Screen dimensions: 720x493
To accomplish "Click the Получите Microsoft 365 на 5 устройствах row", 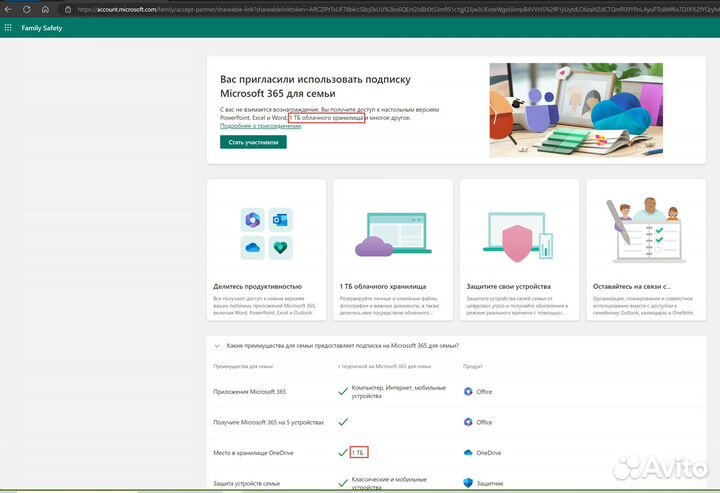I will 269,422.
